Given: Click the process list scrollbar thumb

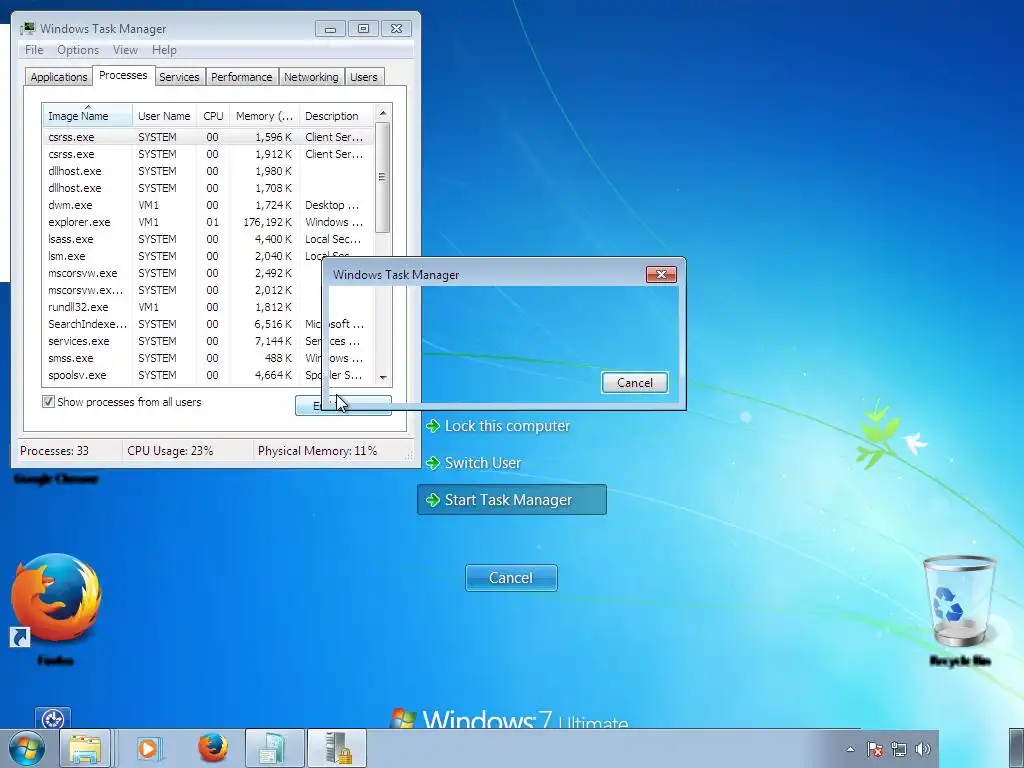Looking at the screenshot, I should (x=383, y=177).
